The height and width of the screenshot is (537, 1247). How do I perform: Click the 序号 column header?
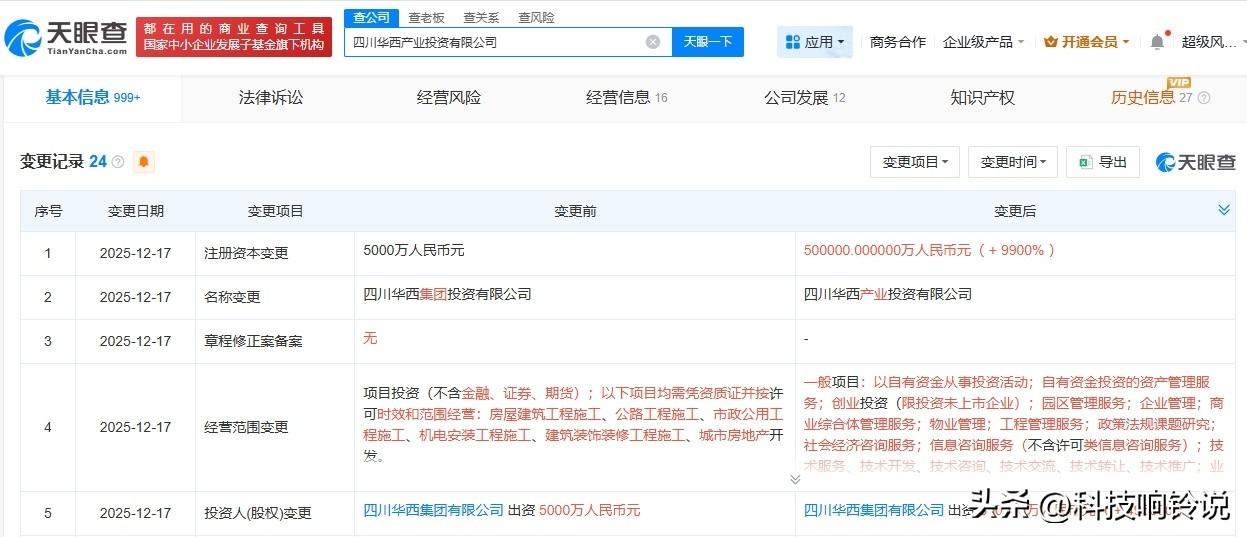coord(48,211)
